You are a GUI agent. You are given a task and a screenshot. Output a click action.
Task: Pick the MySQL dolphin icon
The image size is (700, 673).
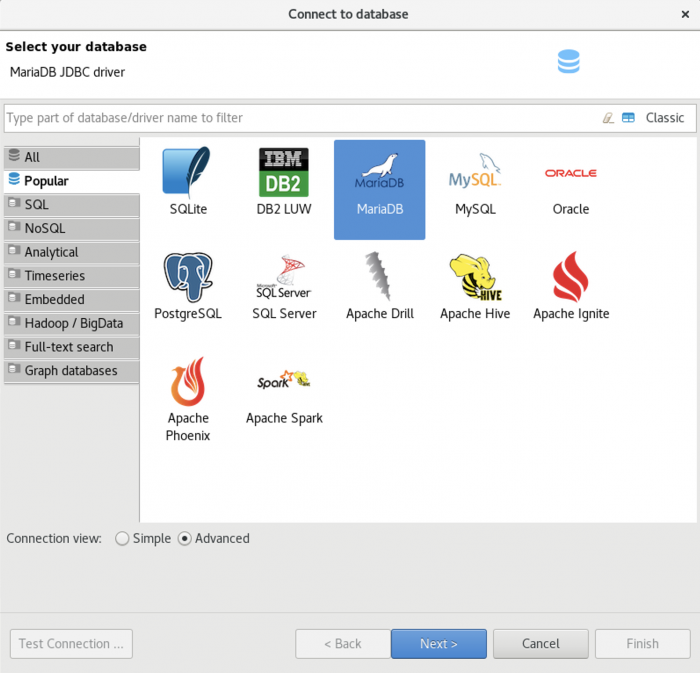coord(475,171)
